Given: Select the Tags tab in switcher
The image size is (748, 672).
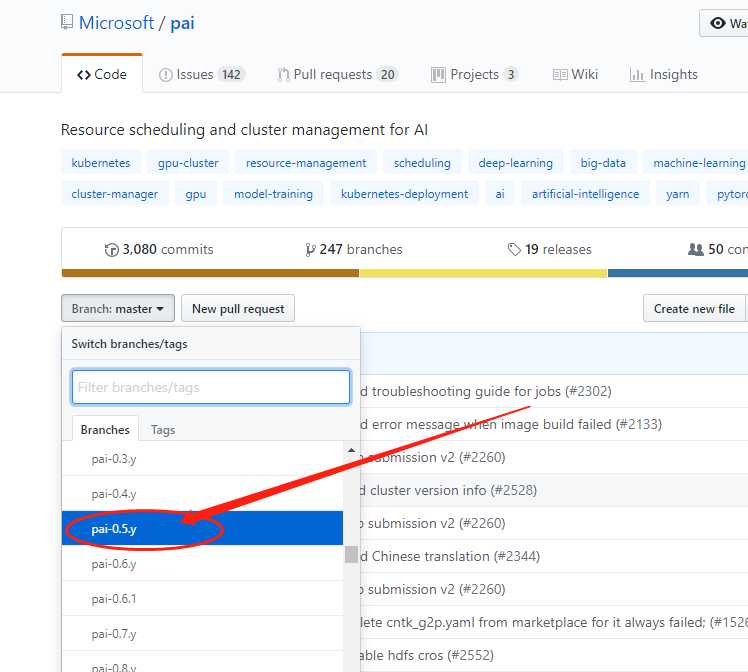Looking at the screenshot, I should tap(163, 430).
